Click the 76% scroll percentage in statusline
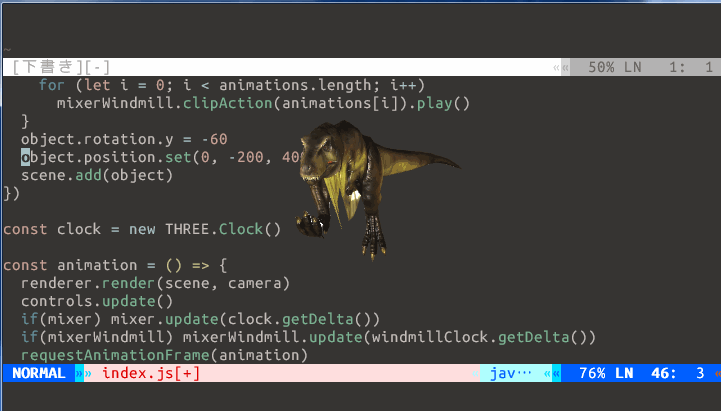721x411 pixels. (x=592, y=373)
